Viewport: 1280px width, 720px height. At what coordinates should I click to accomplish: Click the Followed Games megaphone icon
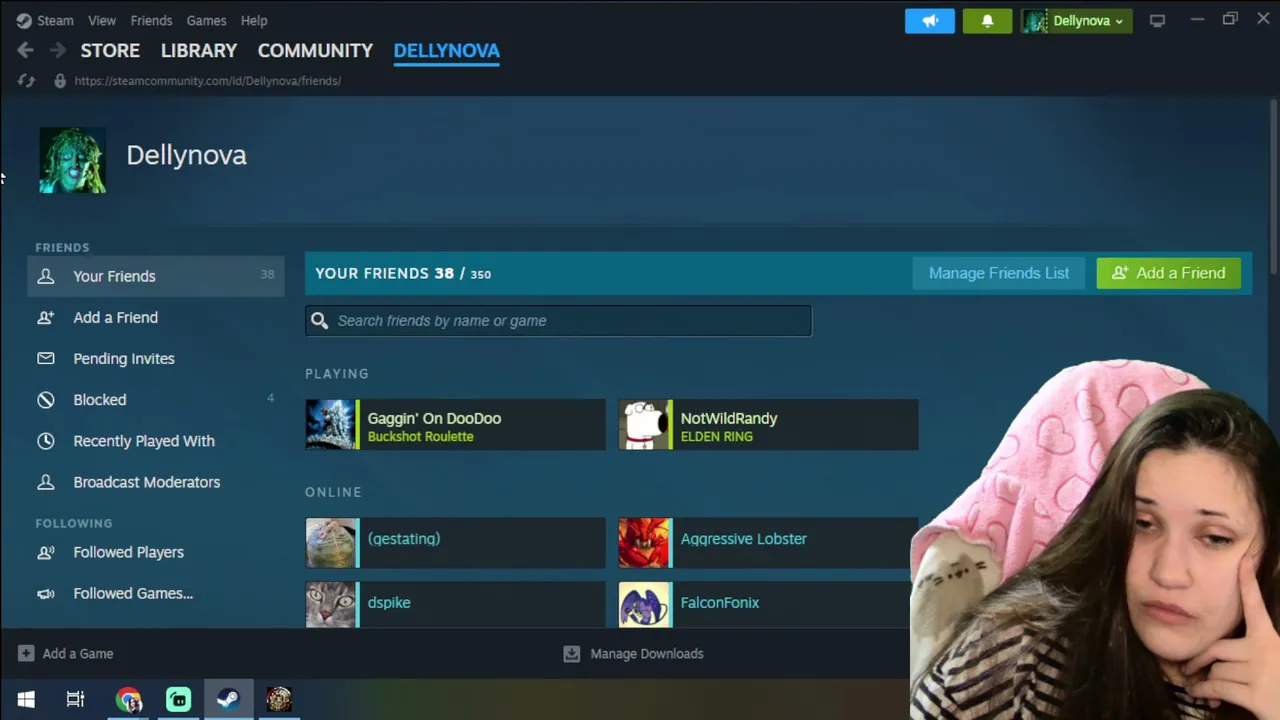(x=46, y=593)
